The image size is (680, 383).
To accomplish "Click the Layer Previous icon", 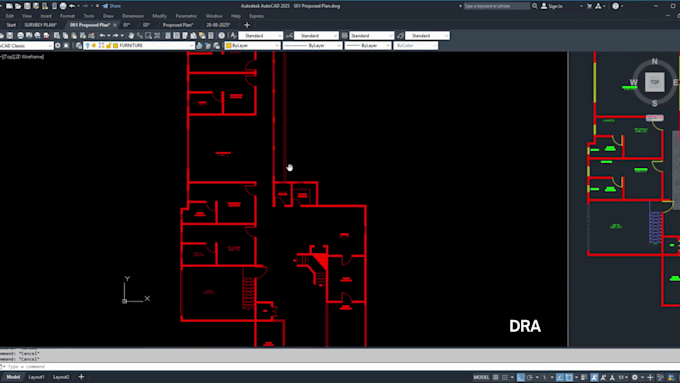I will tap(208, 46).
